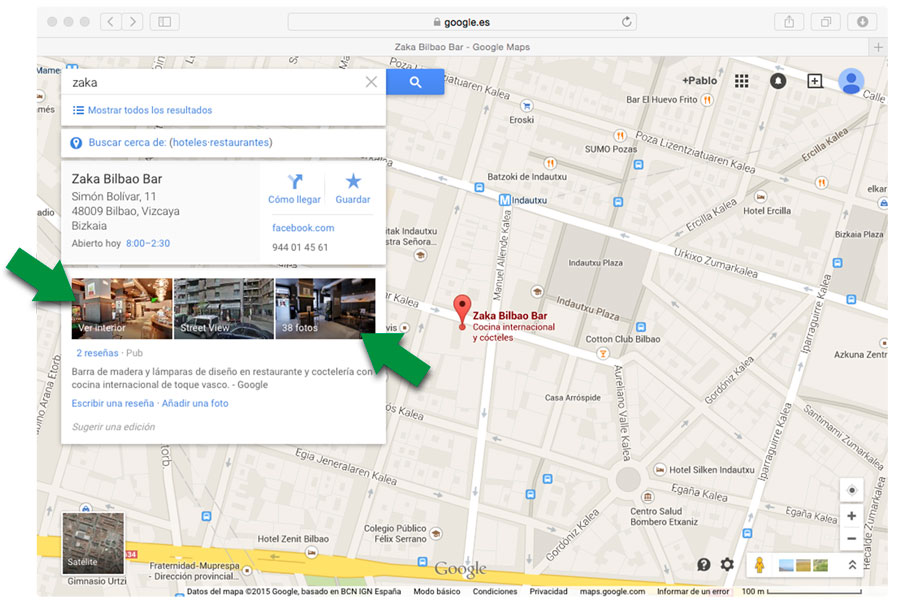Click the red Zaka Bilbao Bar pin
The height and width of the screenshot is (600, 900).
click(462, 311)
